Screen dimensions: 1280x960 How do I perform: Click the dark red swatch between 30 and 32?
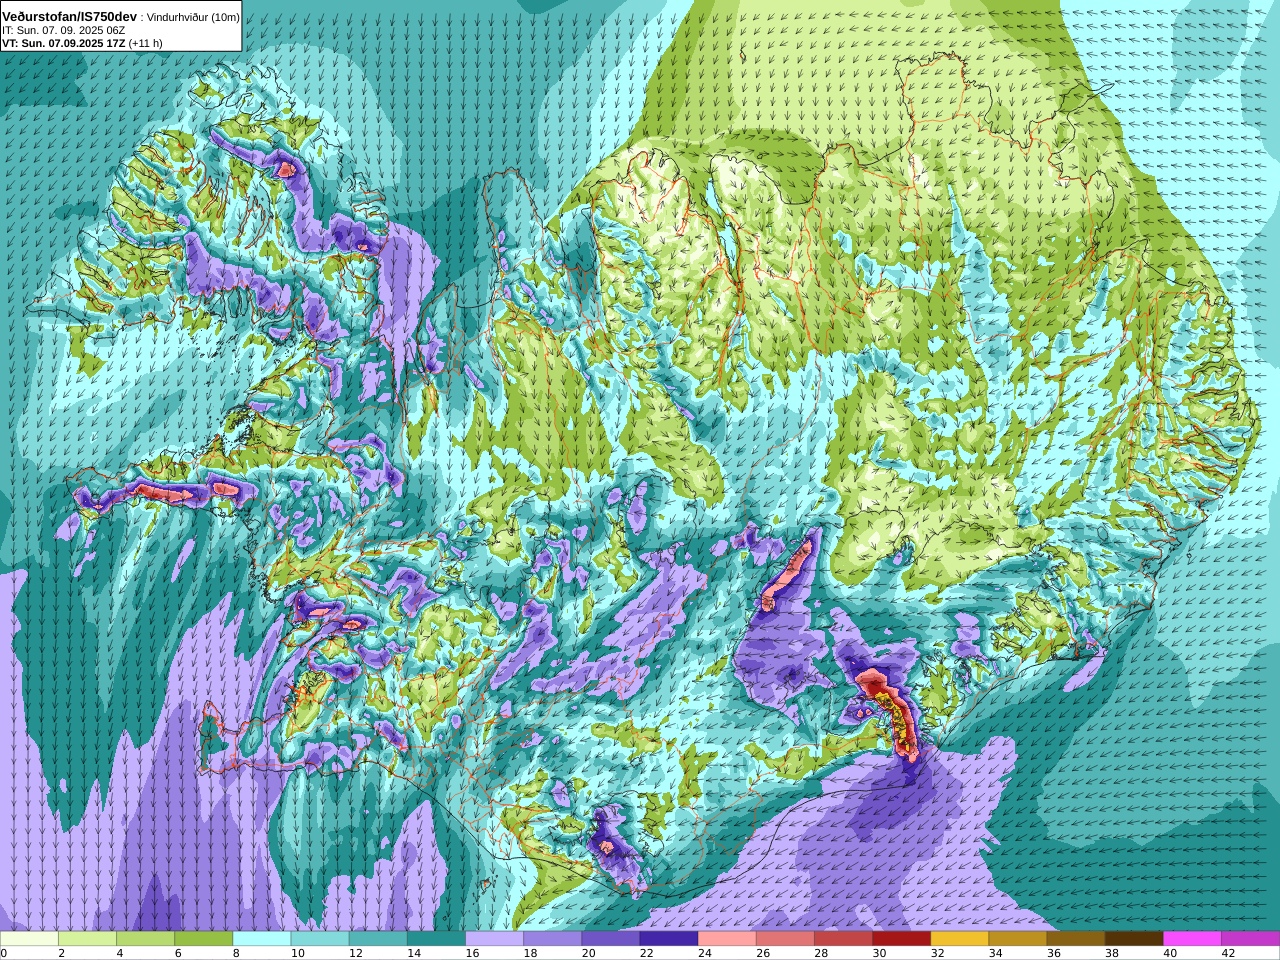click(901, 939)
